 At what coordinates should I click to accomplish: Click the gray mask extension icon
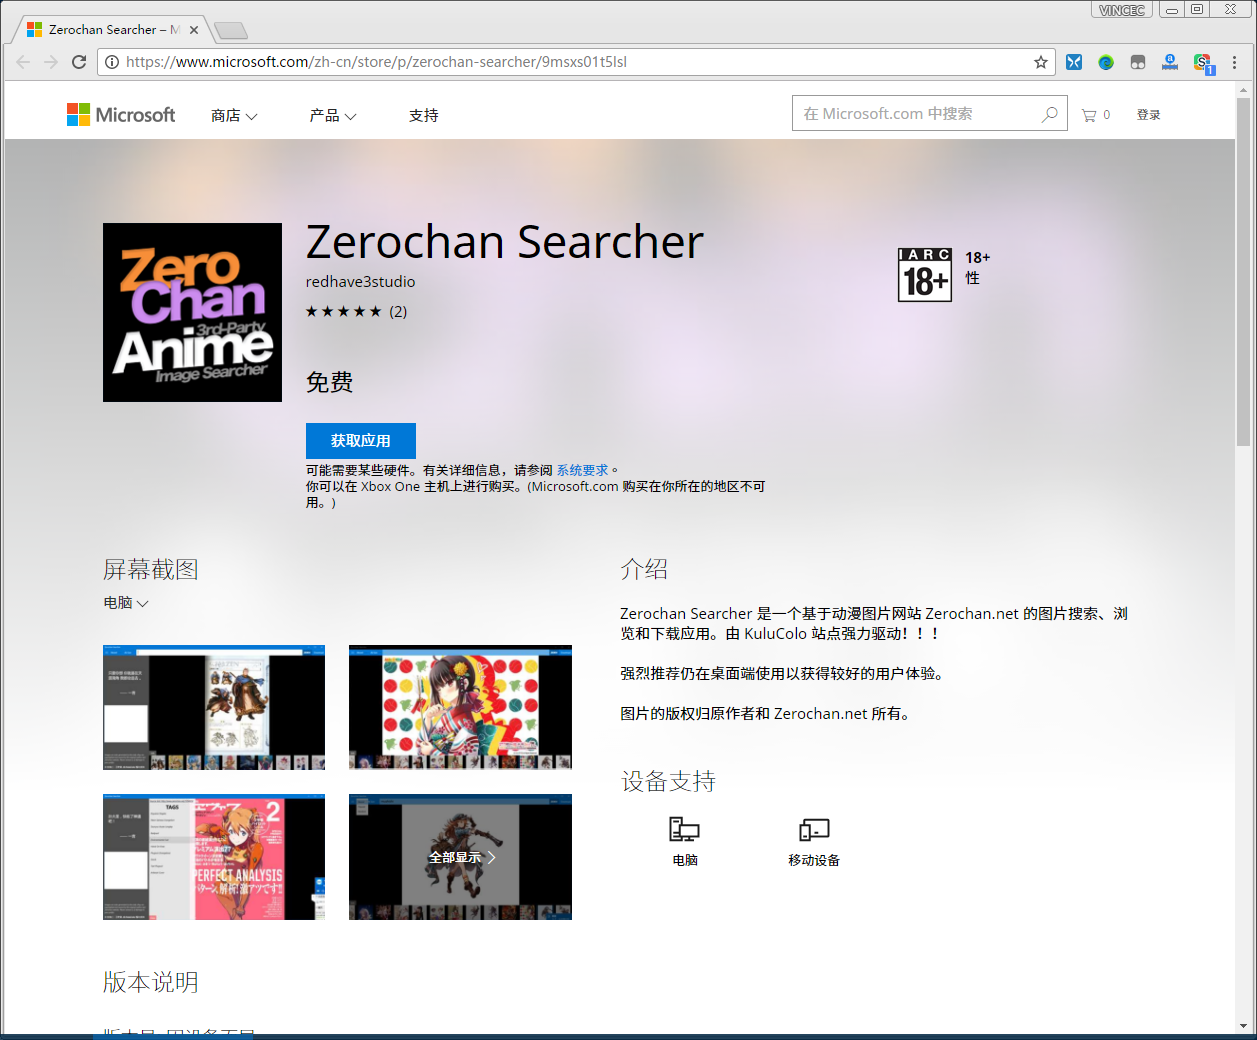(x=1138, y=62)
